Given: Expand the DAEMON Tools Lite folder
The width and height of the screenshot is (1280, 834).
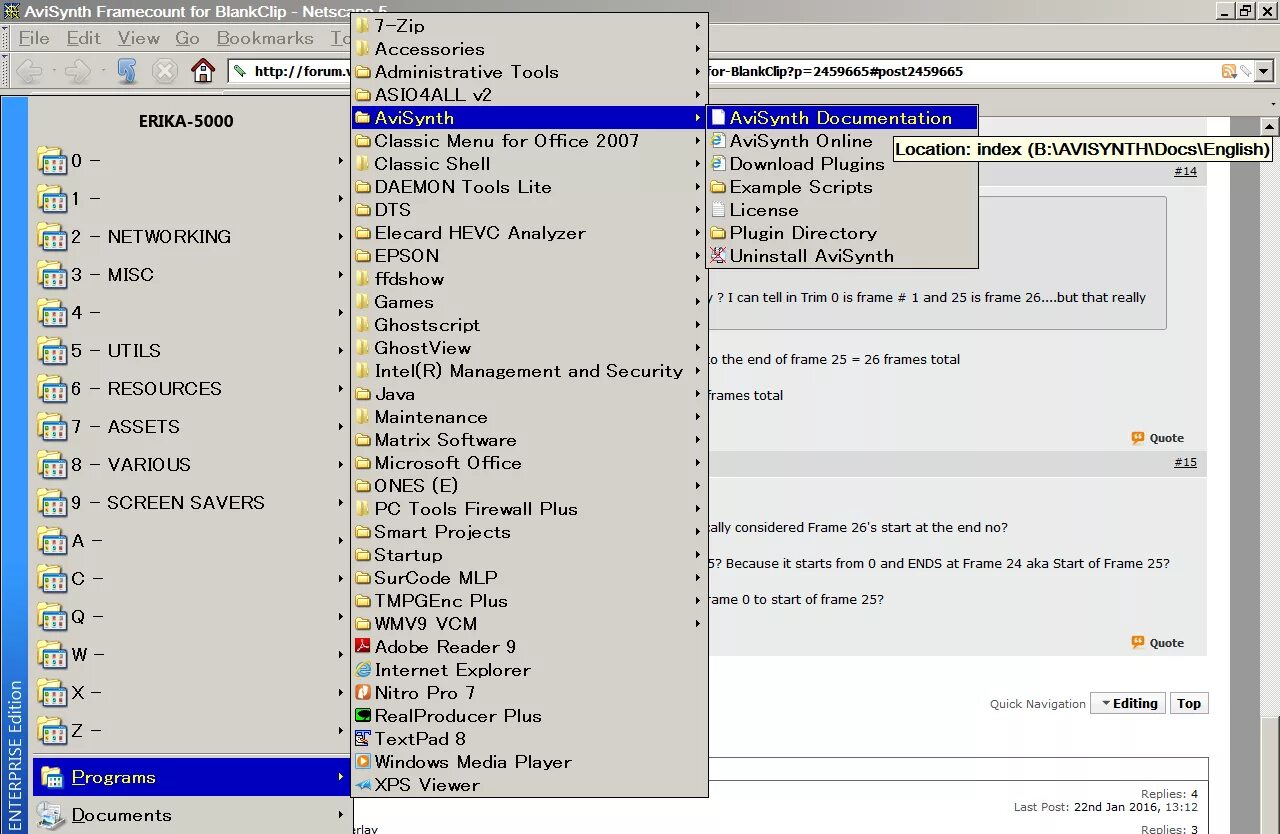Looking at the screenshot, I should (530, 187).
